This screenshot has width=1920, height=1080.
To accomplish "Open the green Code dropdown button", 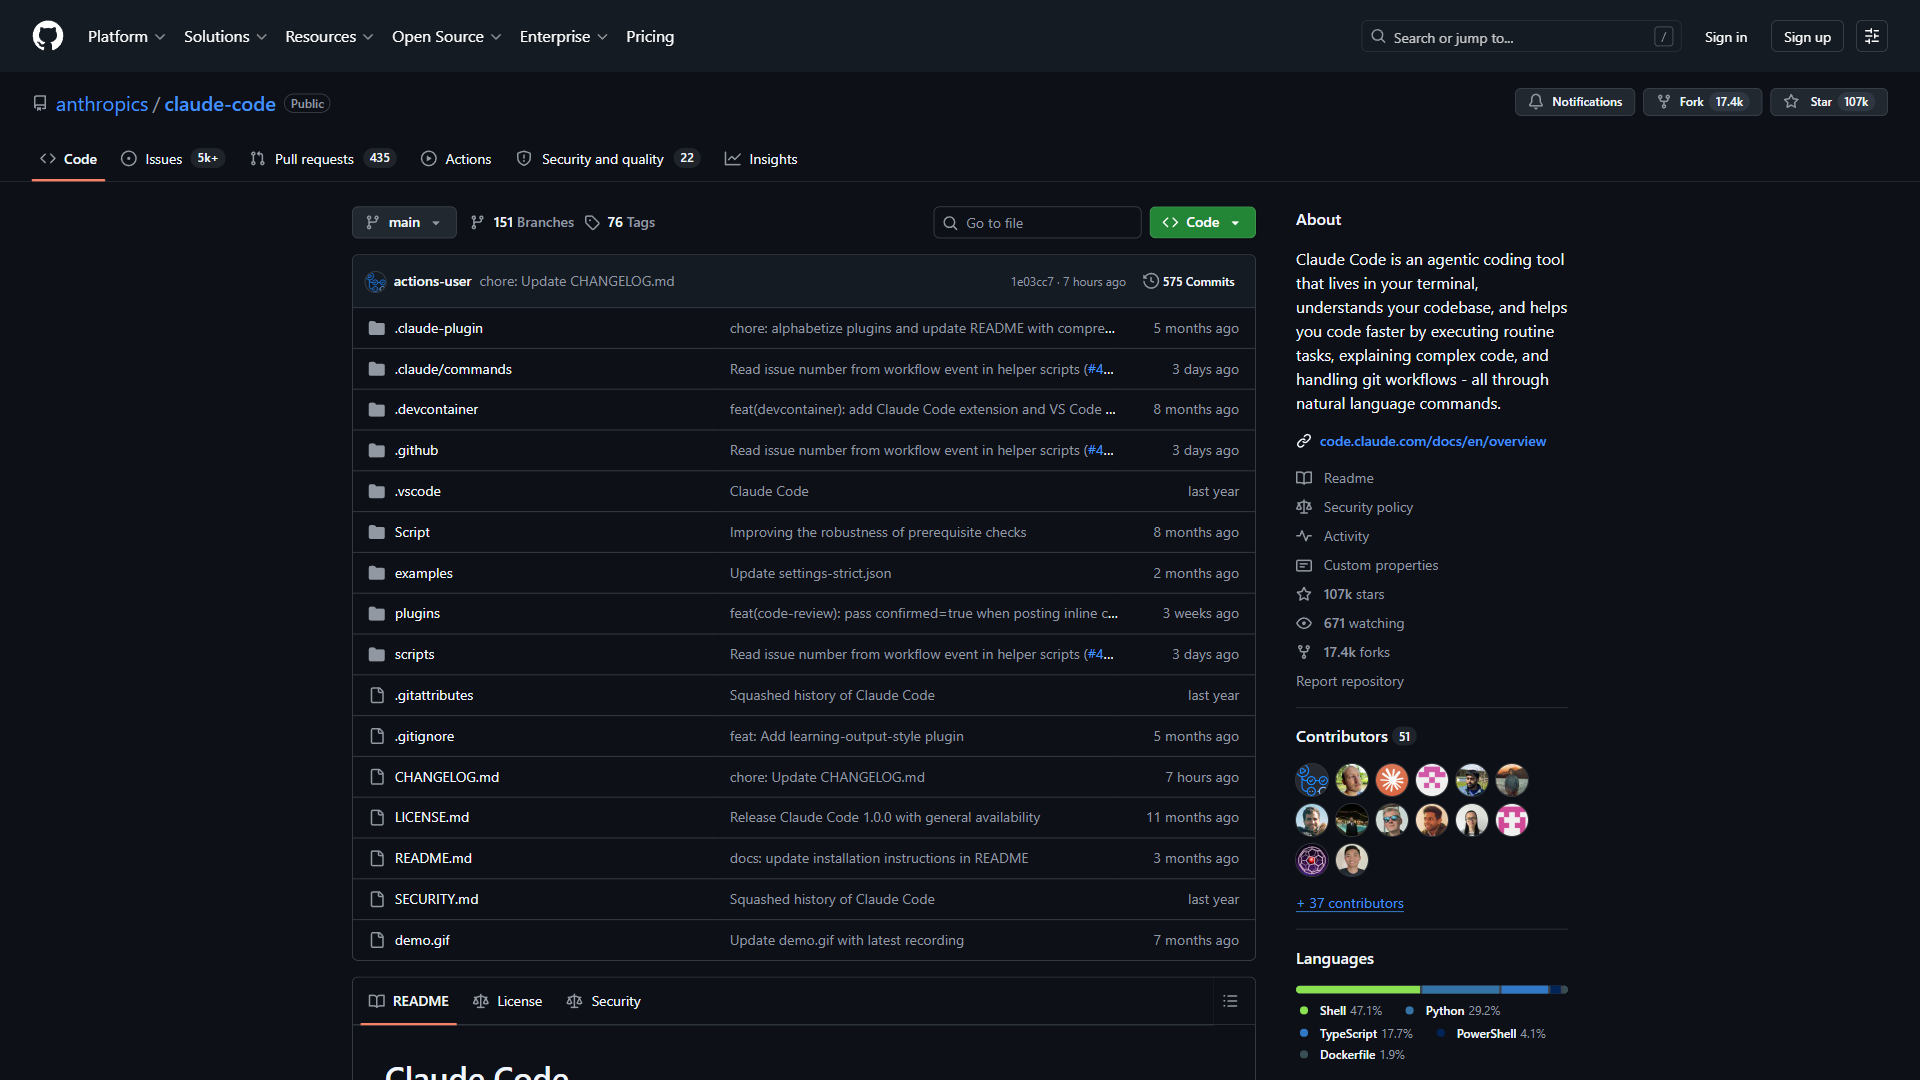I will coord(1202,222).
